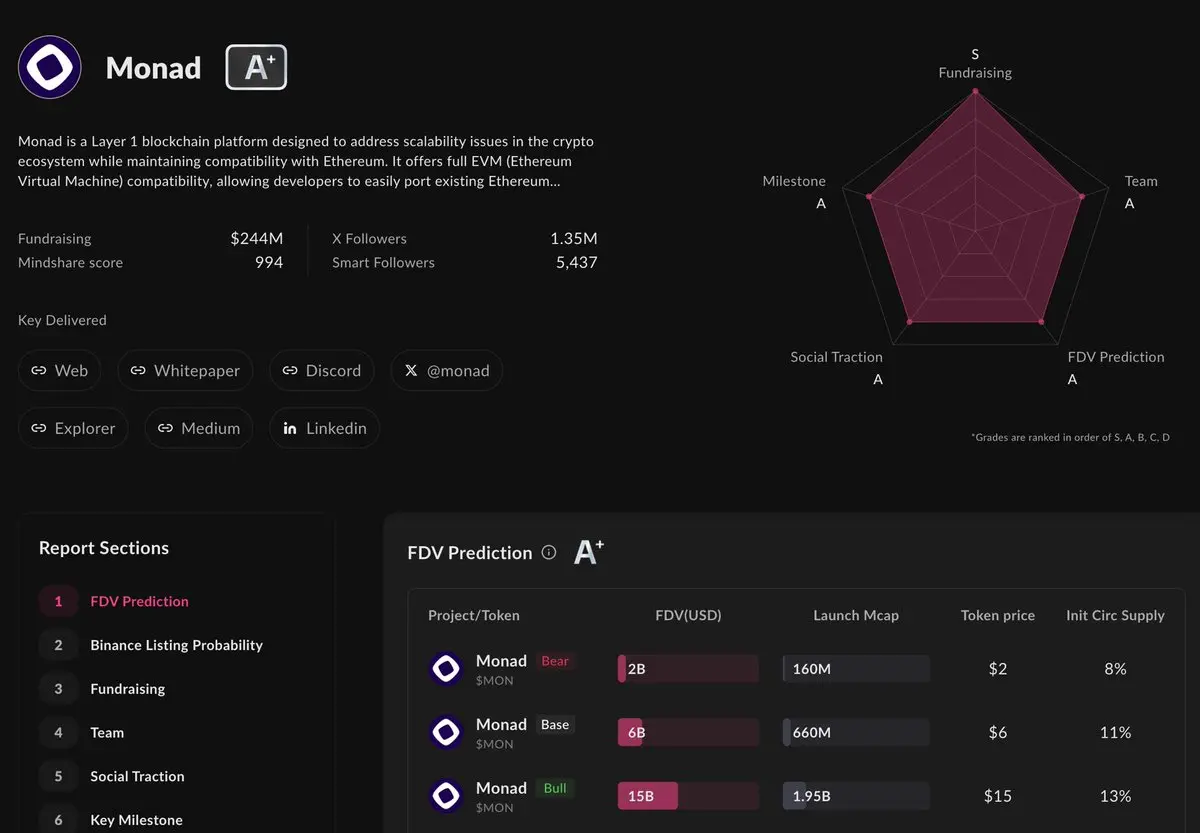Open the Linkedin link
Image resolution: width=1200 pixels, height=833 pixels.
pyautogui.click(x=324, y=428)
